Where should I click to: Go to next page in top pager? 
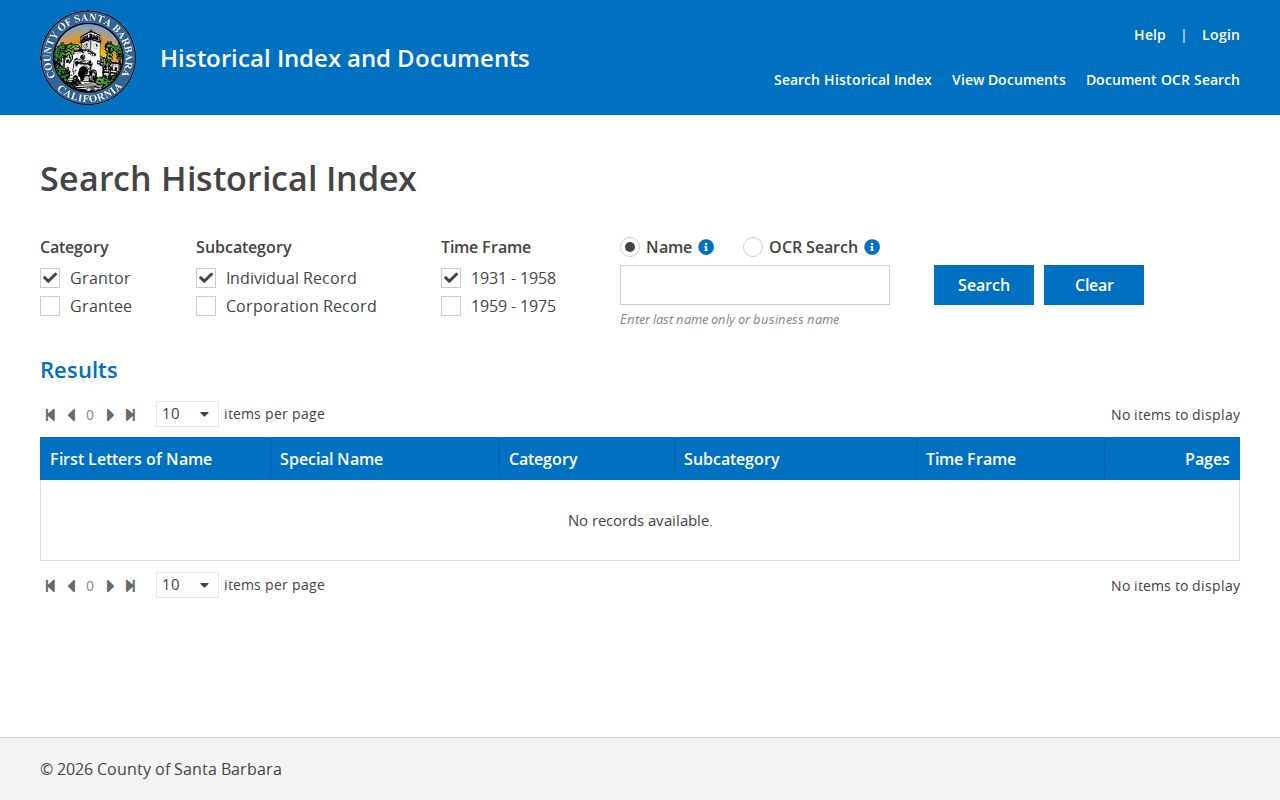[110, 415]
